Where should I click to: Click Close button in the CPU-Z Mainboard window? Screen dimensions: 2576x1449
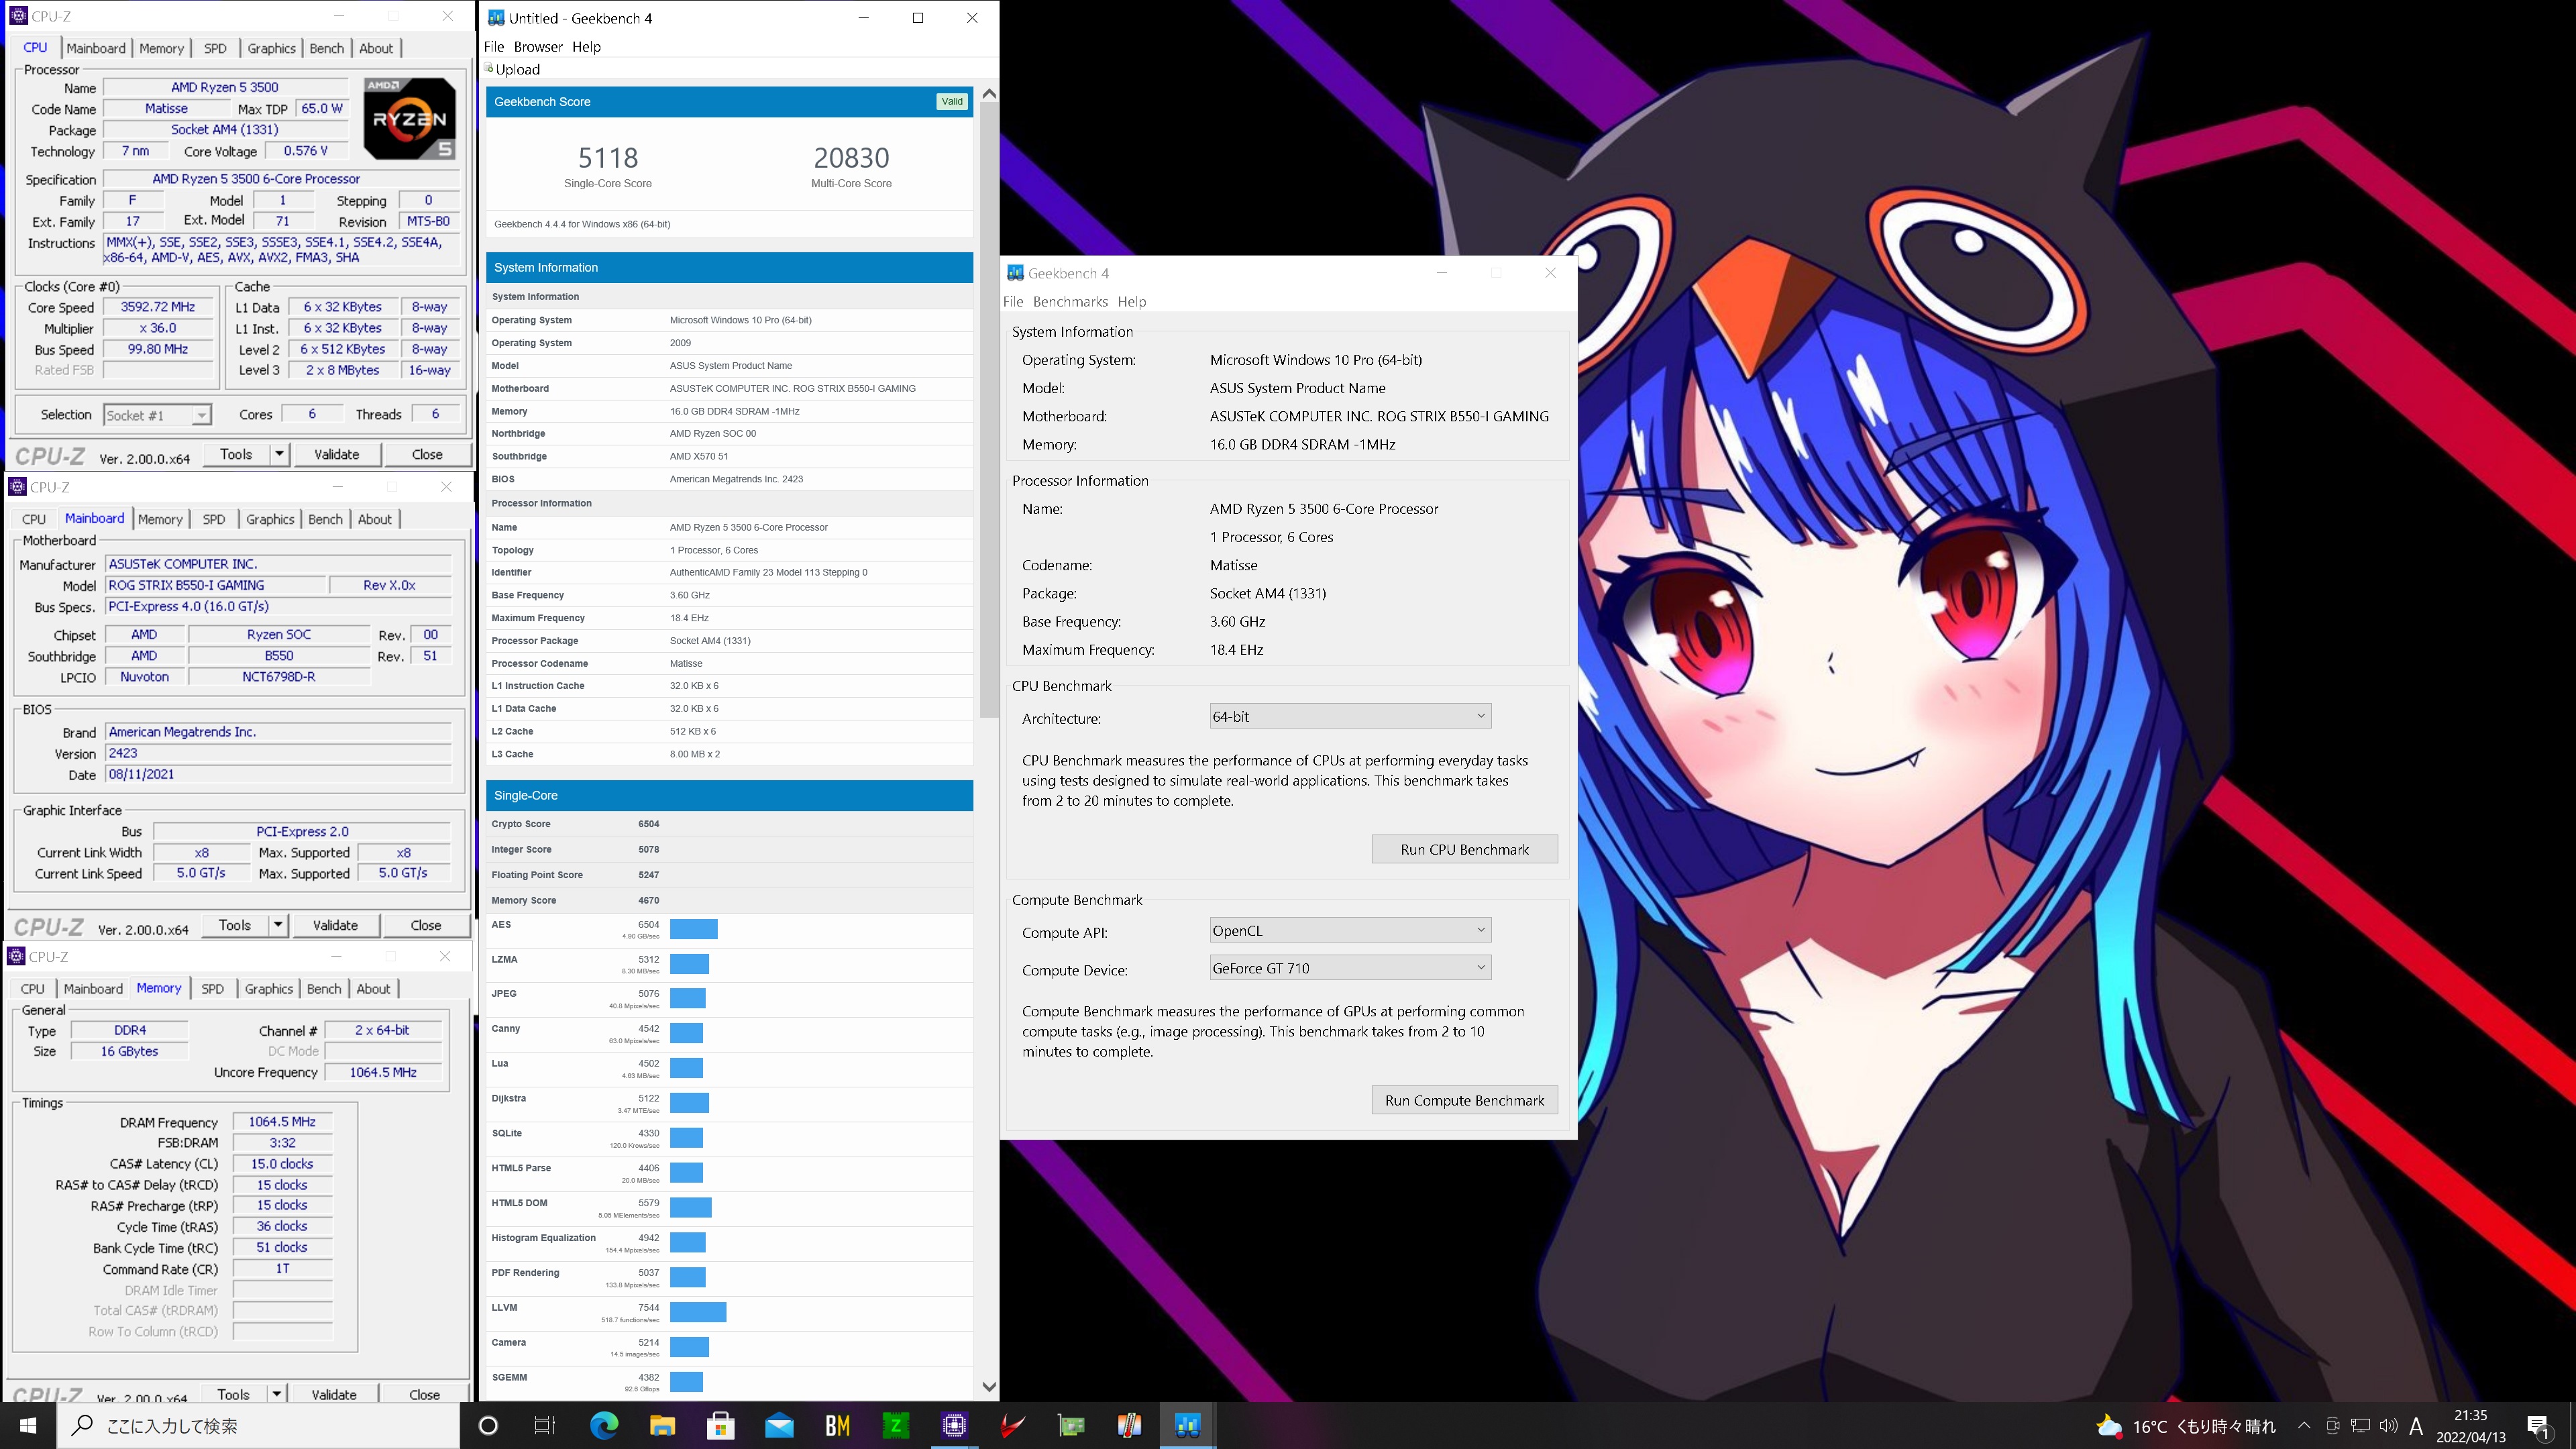tap(426, 925)
